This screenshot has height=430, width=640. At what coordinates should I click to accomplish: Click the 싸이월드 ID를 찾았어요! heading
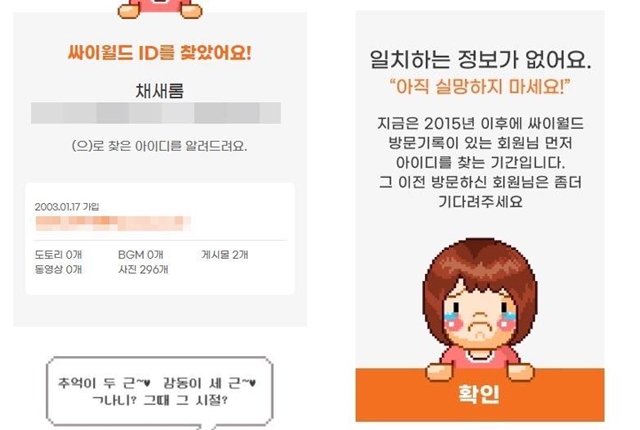pyautogui.click(x=159, y=53)
